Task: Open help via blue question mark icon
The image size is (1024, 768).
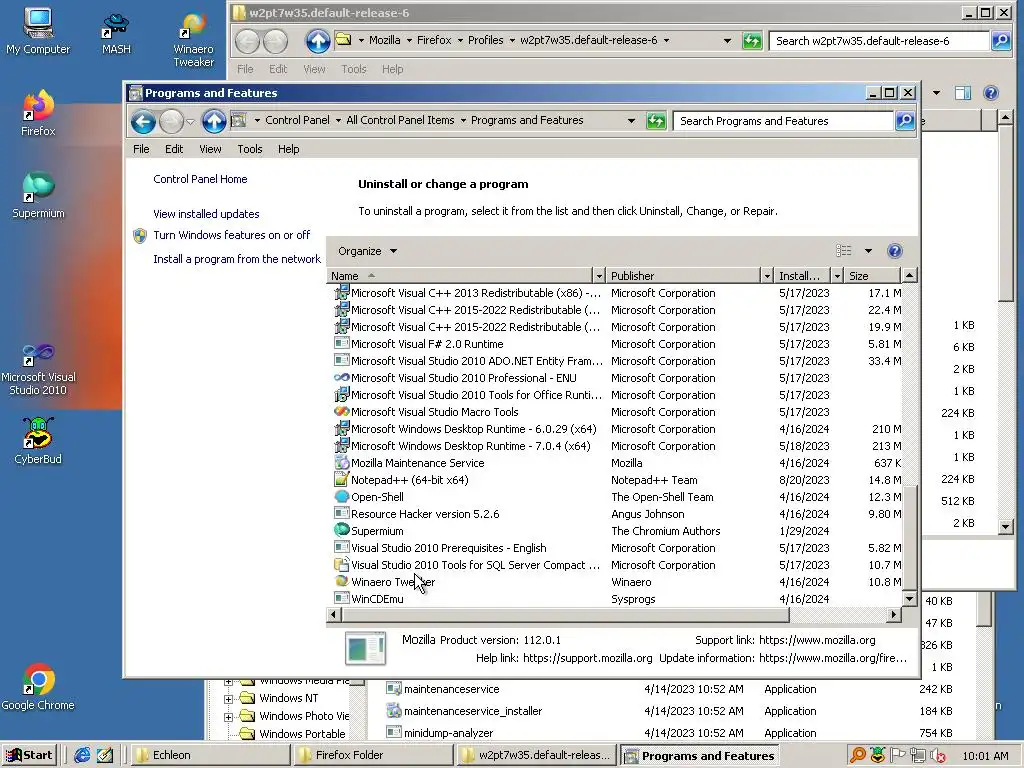Action: [x=895, y=251]
